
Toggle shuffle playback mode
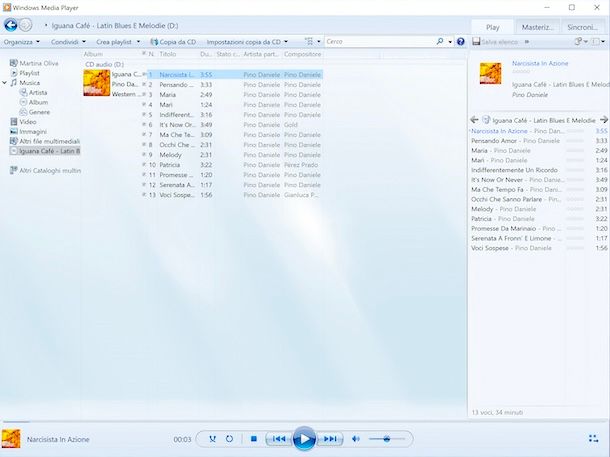pos(212,439)
